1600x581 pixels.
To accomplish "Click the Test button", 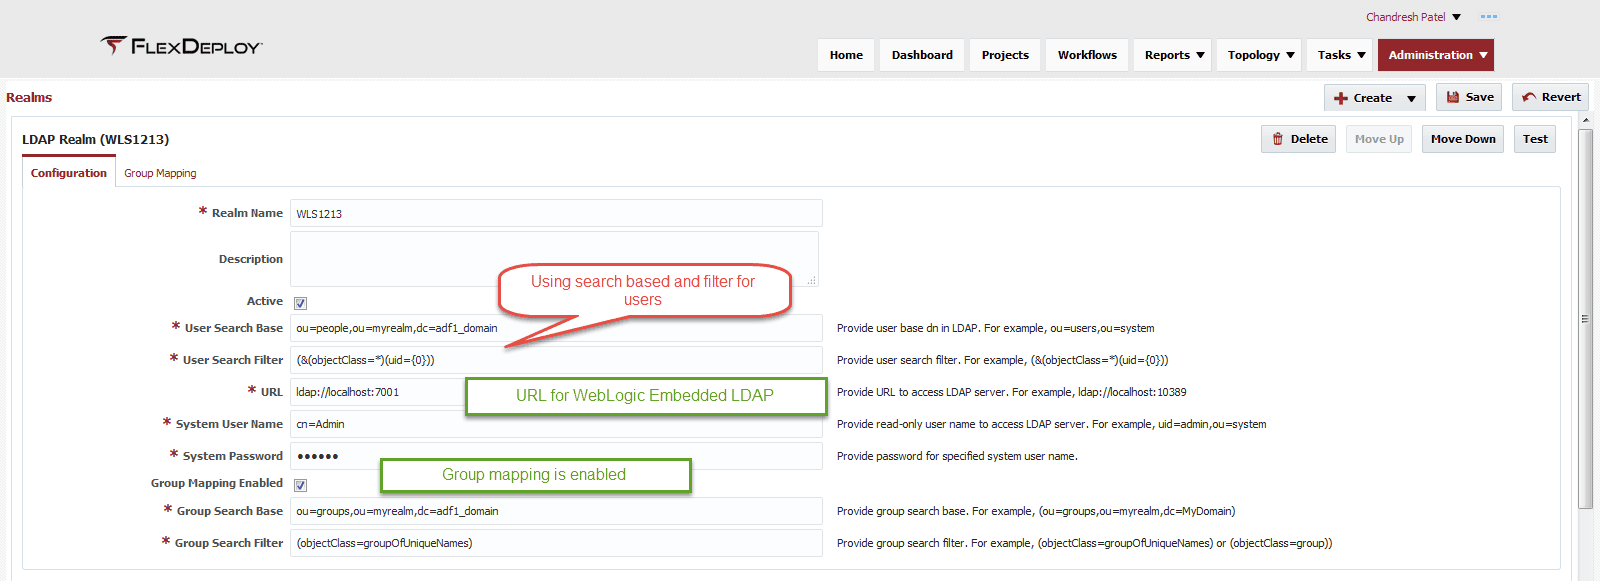I will click(1535, 139).
